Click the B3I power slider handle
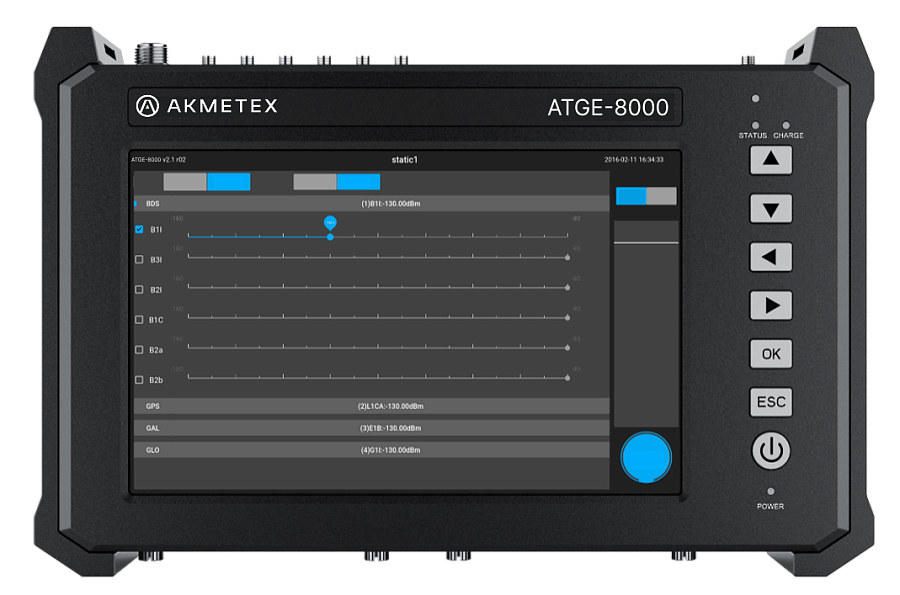900x595 pixels. pos(568,258)
